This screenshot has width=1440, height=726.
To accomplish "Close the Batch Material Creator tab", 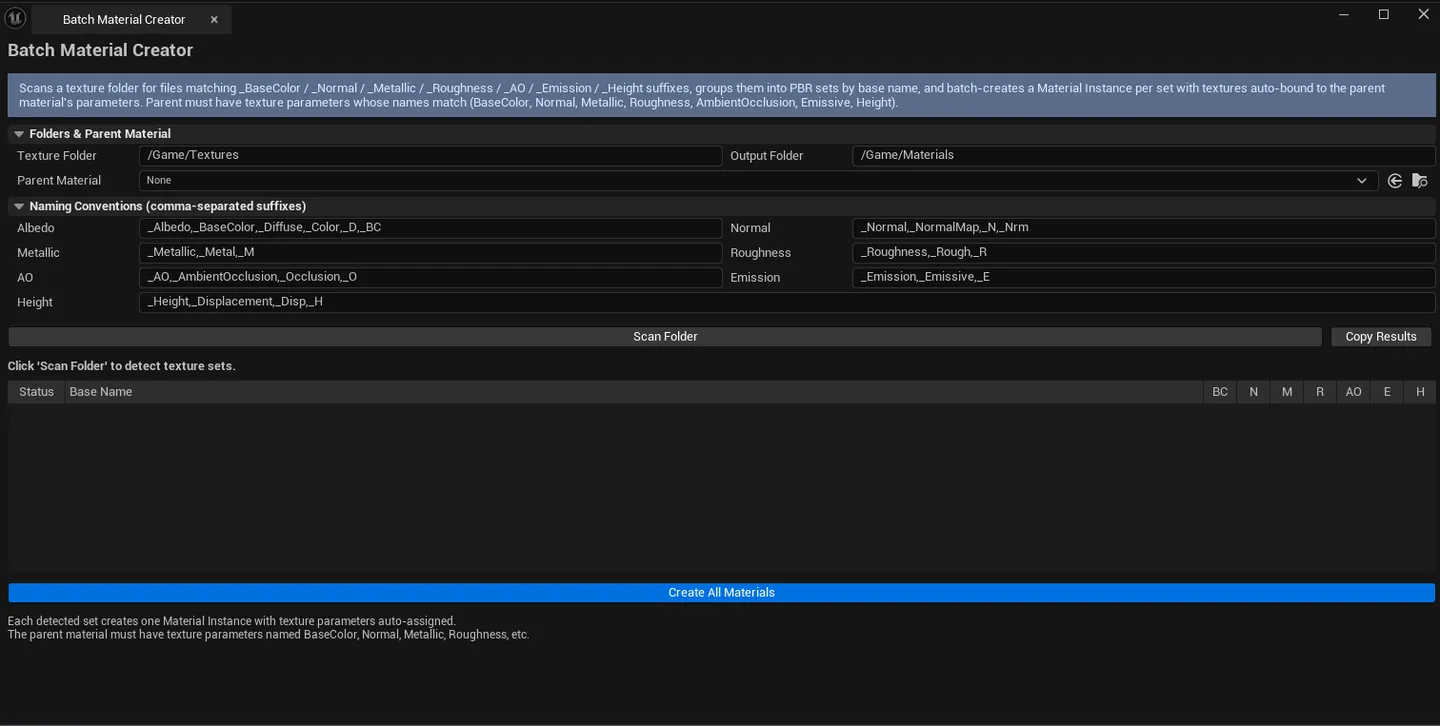I will pyautogui.click(x=214, y=19).
